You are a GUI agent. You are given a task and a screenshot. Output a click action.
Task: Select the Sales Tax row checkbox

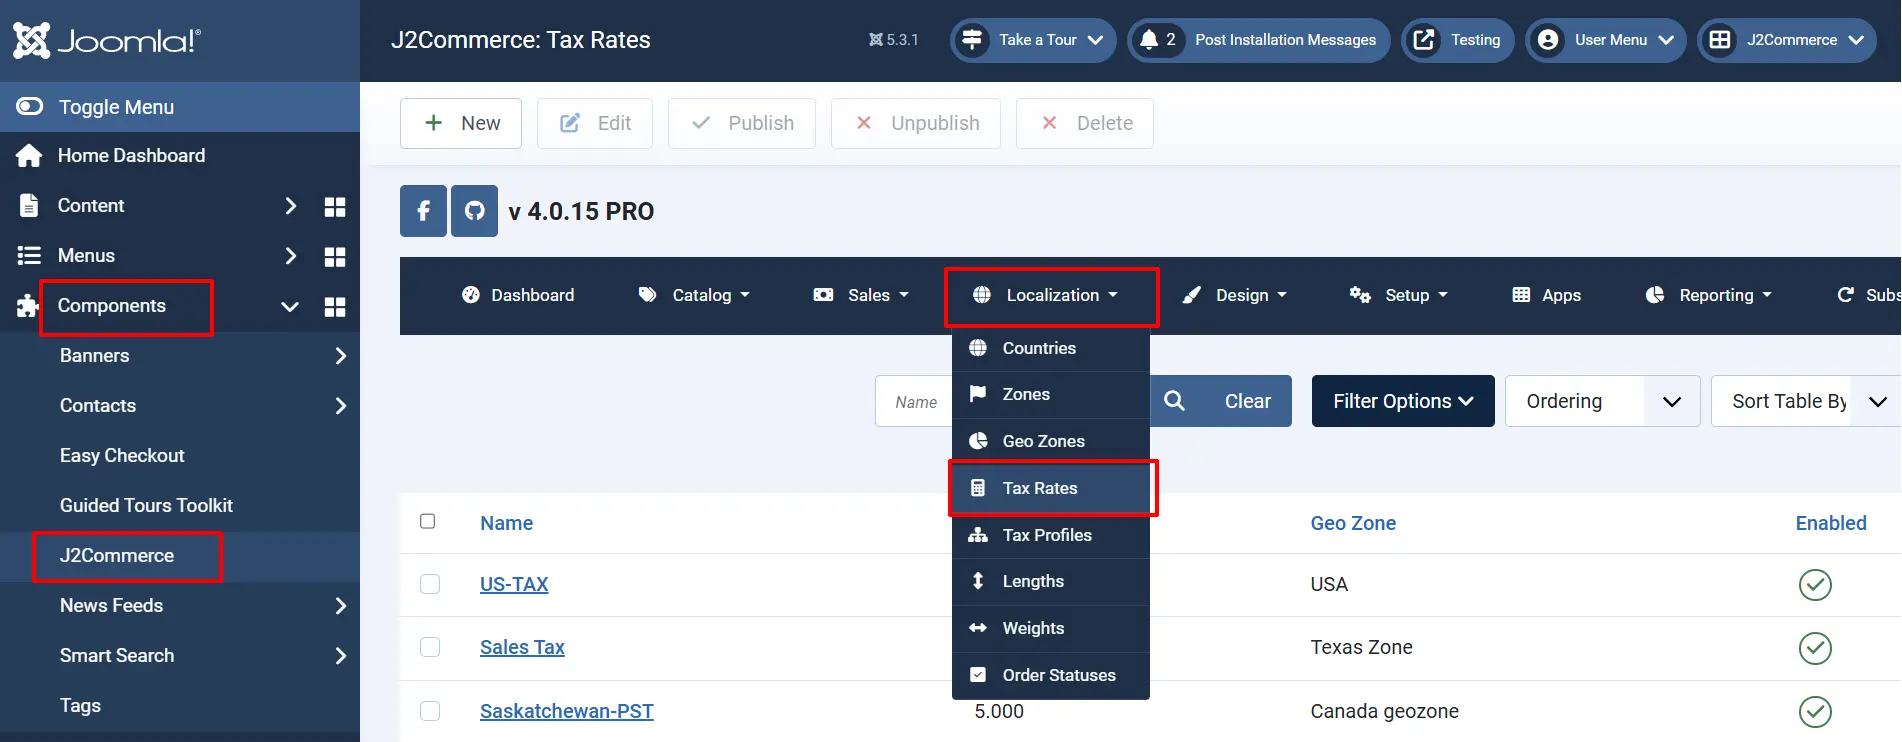(x=430, y=647)
